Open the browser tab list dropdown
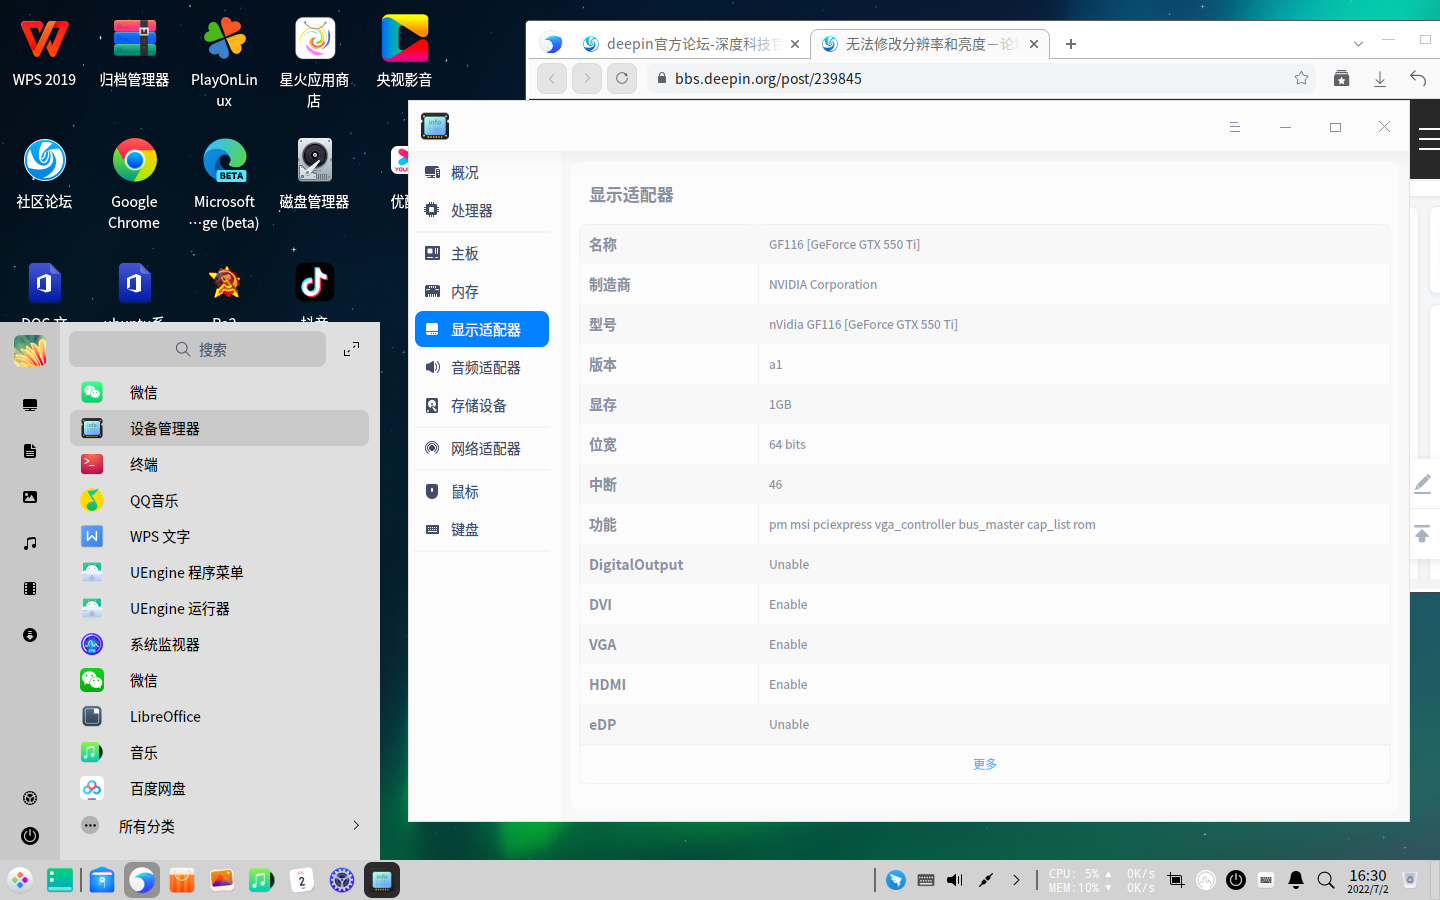 [1358, 43]
